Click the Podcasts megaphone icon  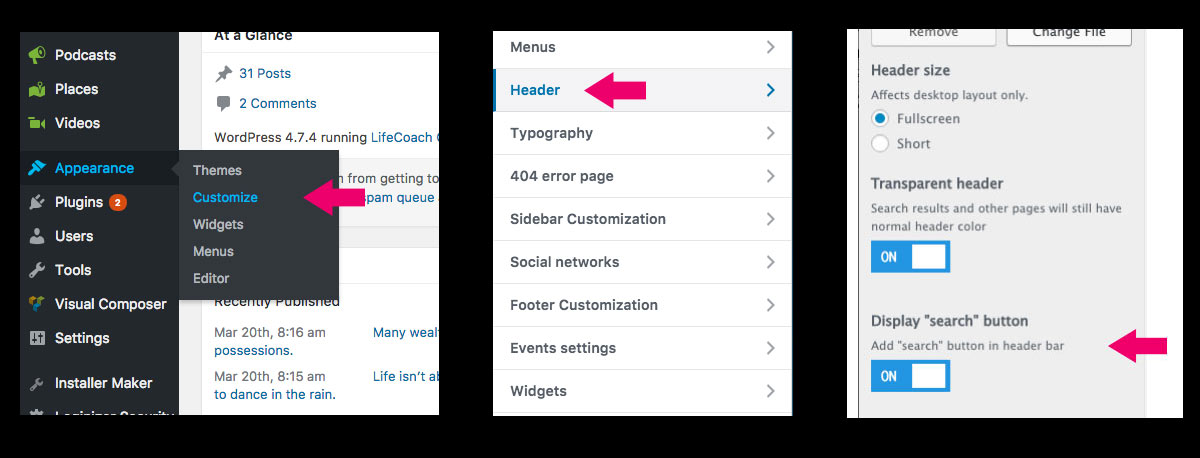pyautogui.click(x=37, y=55)
